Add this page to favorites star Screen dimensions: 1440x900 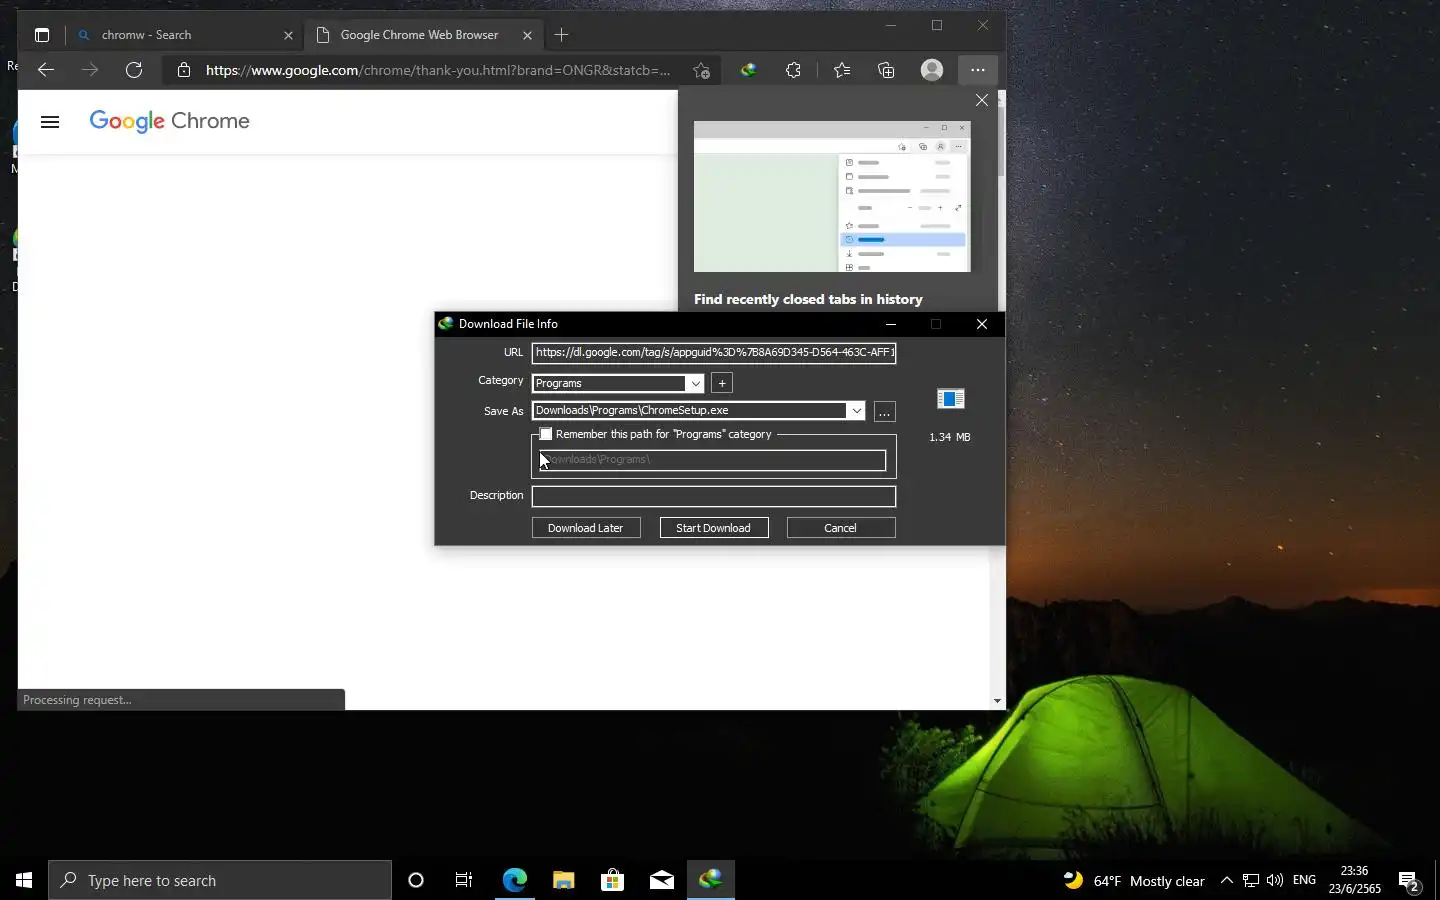(x=701, y=70)
